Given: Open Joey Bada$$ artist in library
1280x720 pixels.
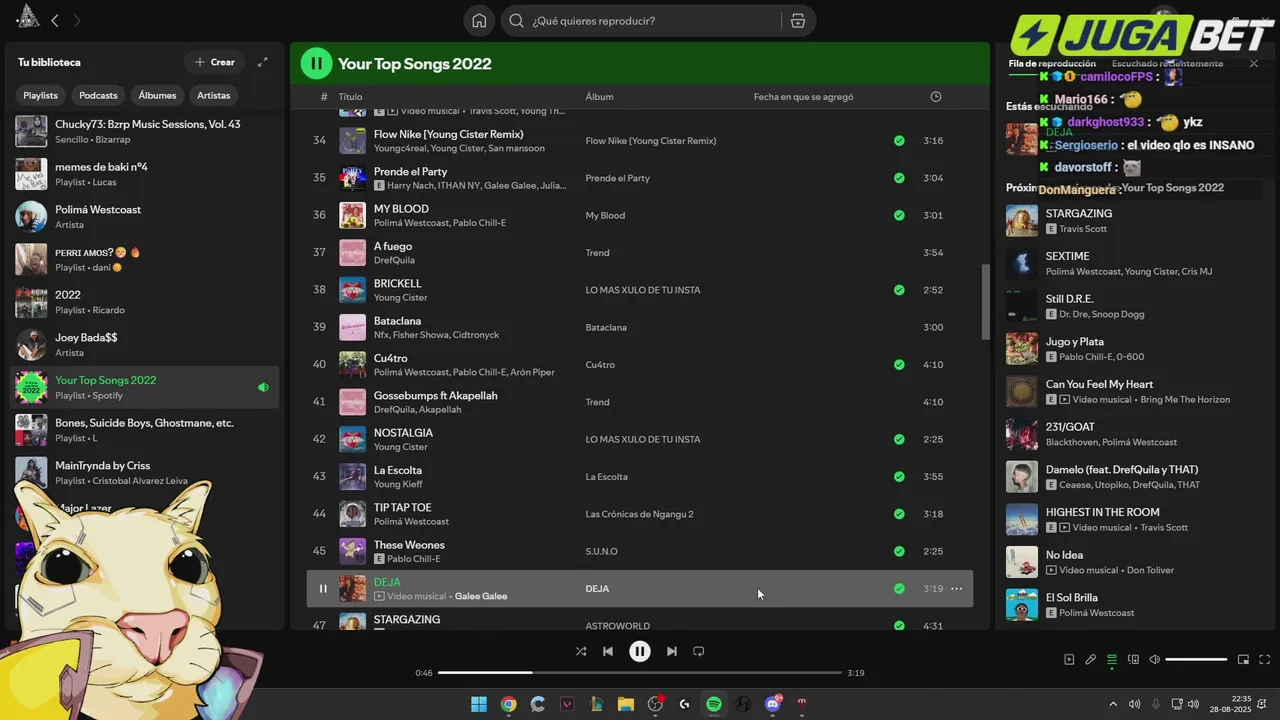Looking at the screenshot, I should click(145, 345).
